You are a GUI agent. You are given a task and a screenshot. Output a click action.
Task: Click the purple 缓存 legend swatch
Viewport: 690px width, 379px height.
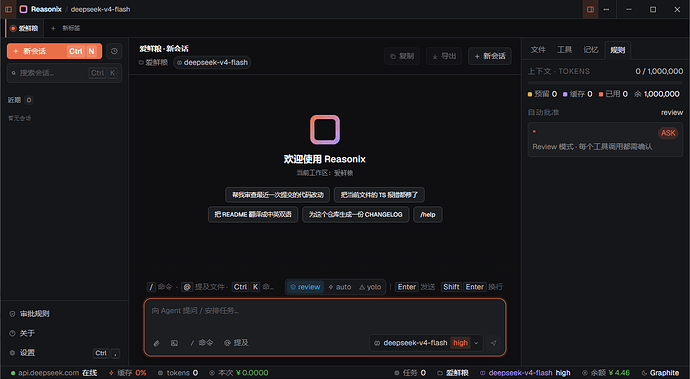tap(565, 94)
